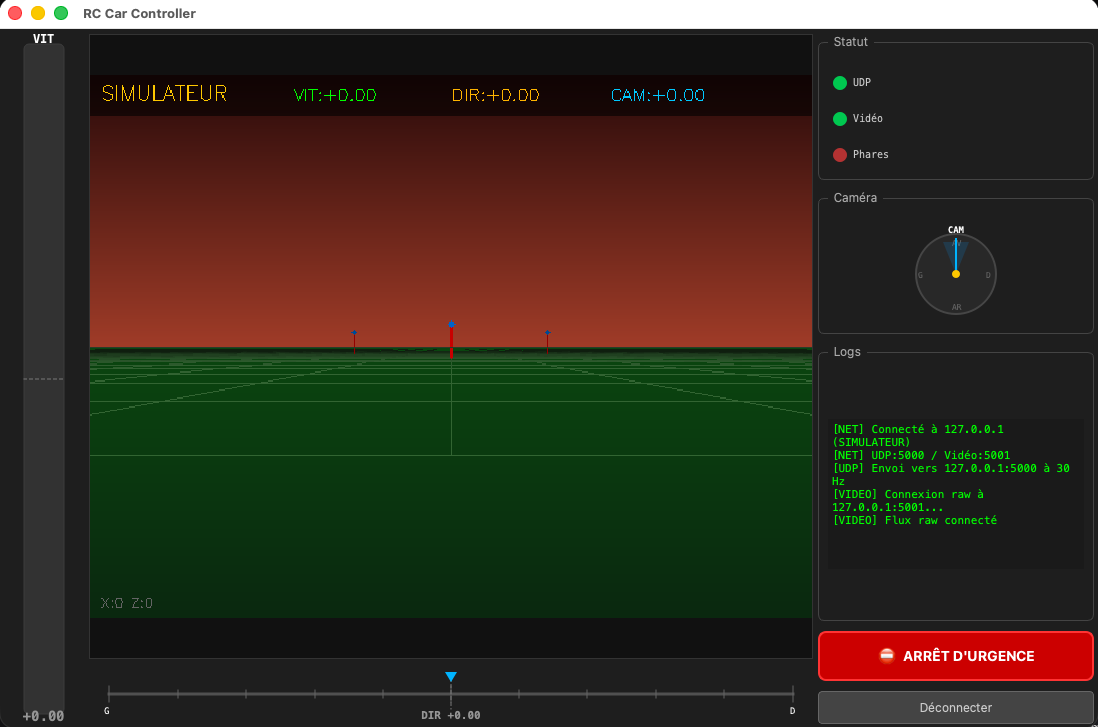Click the D mark on the camera dial

point(988,275)
